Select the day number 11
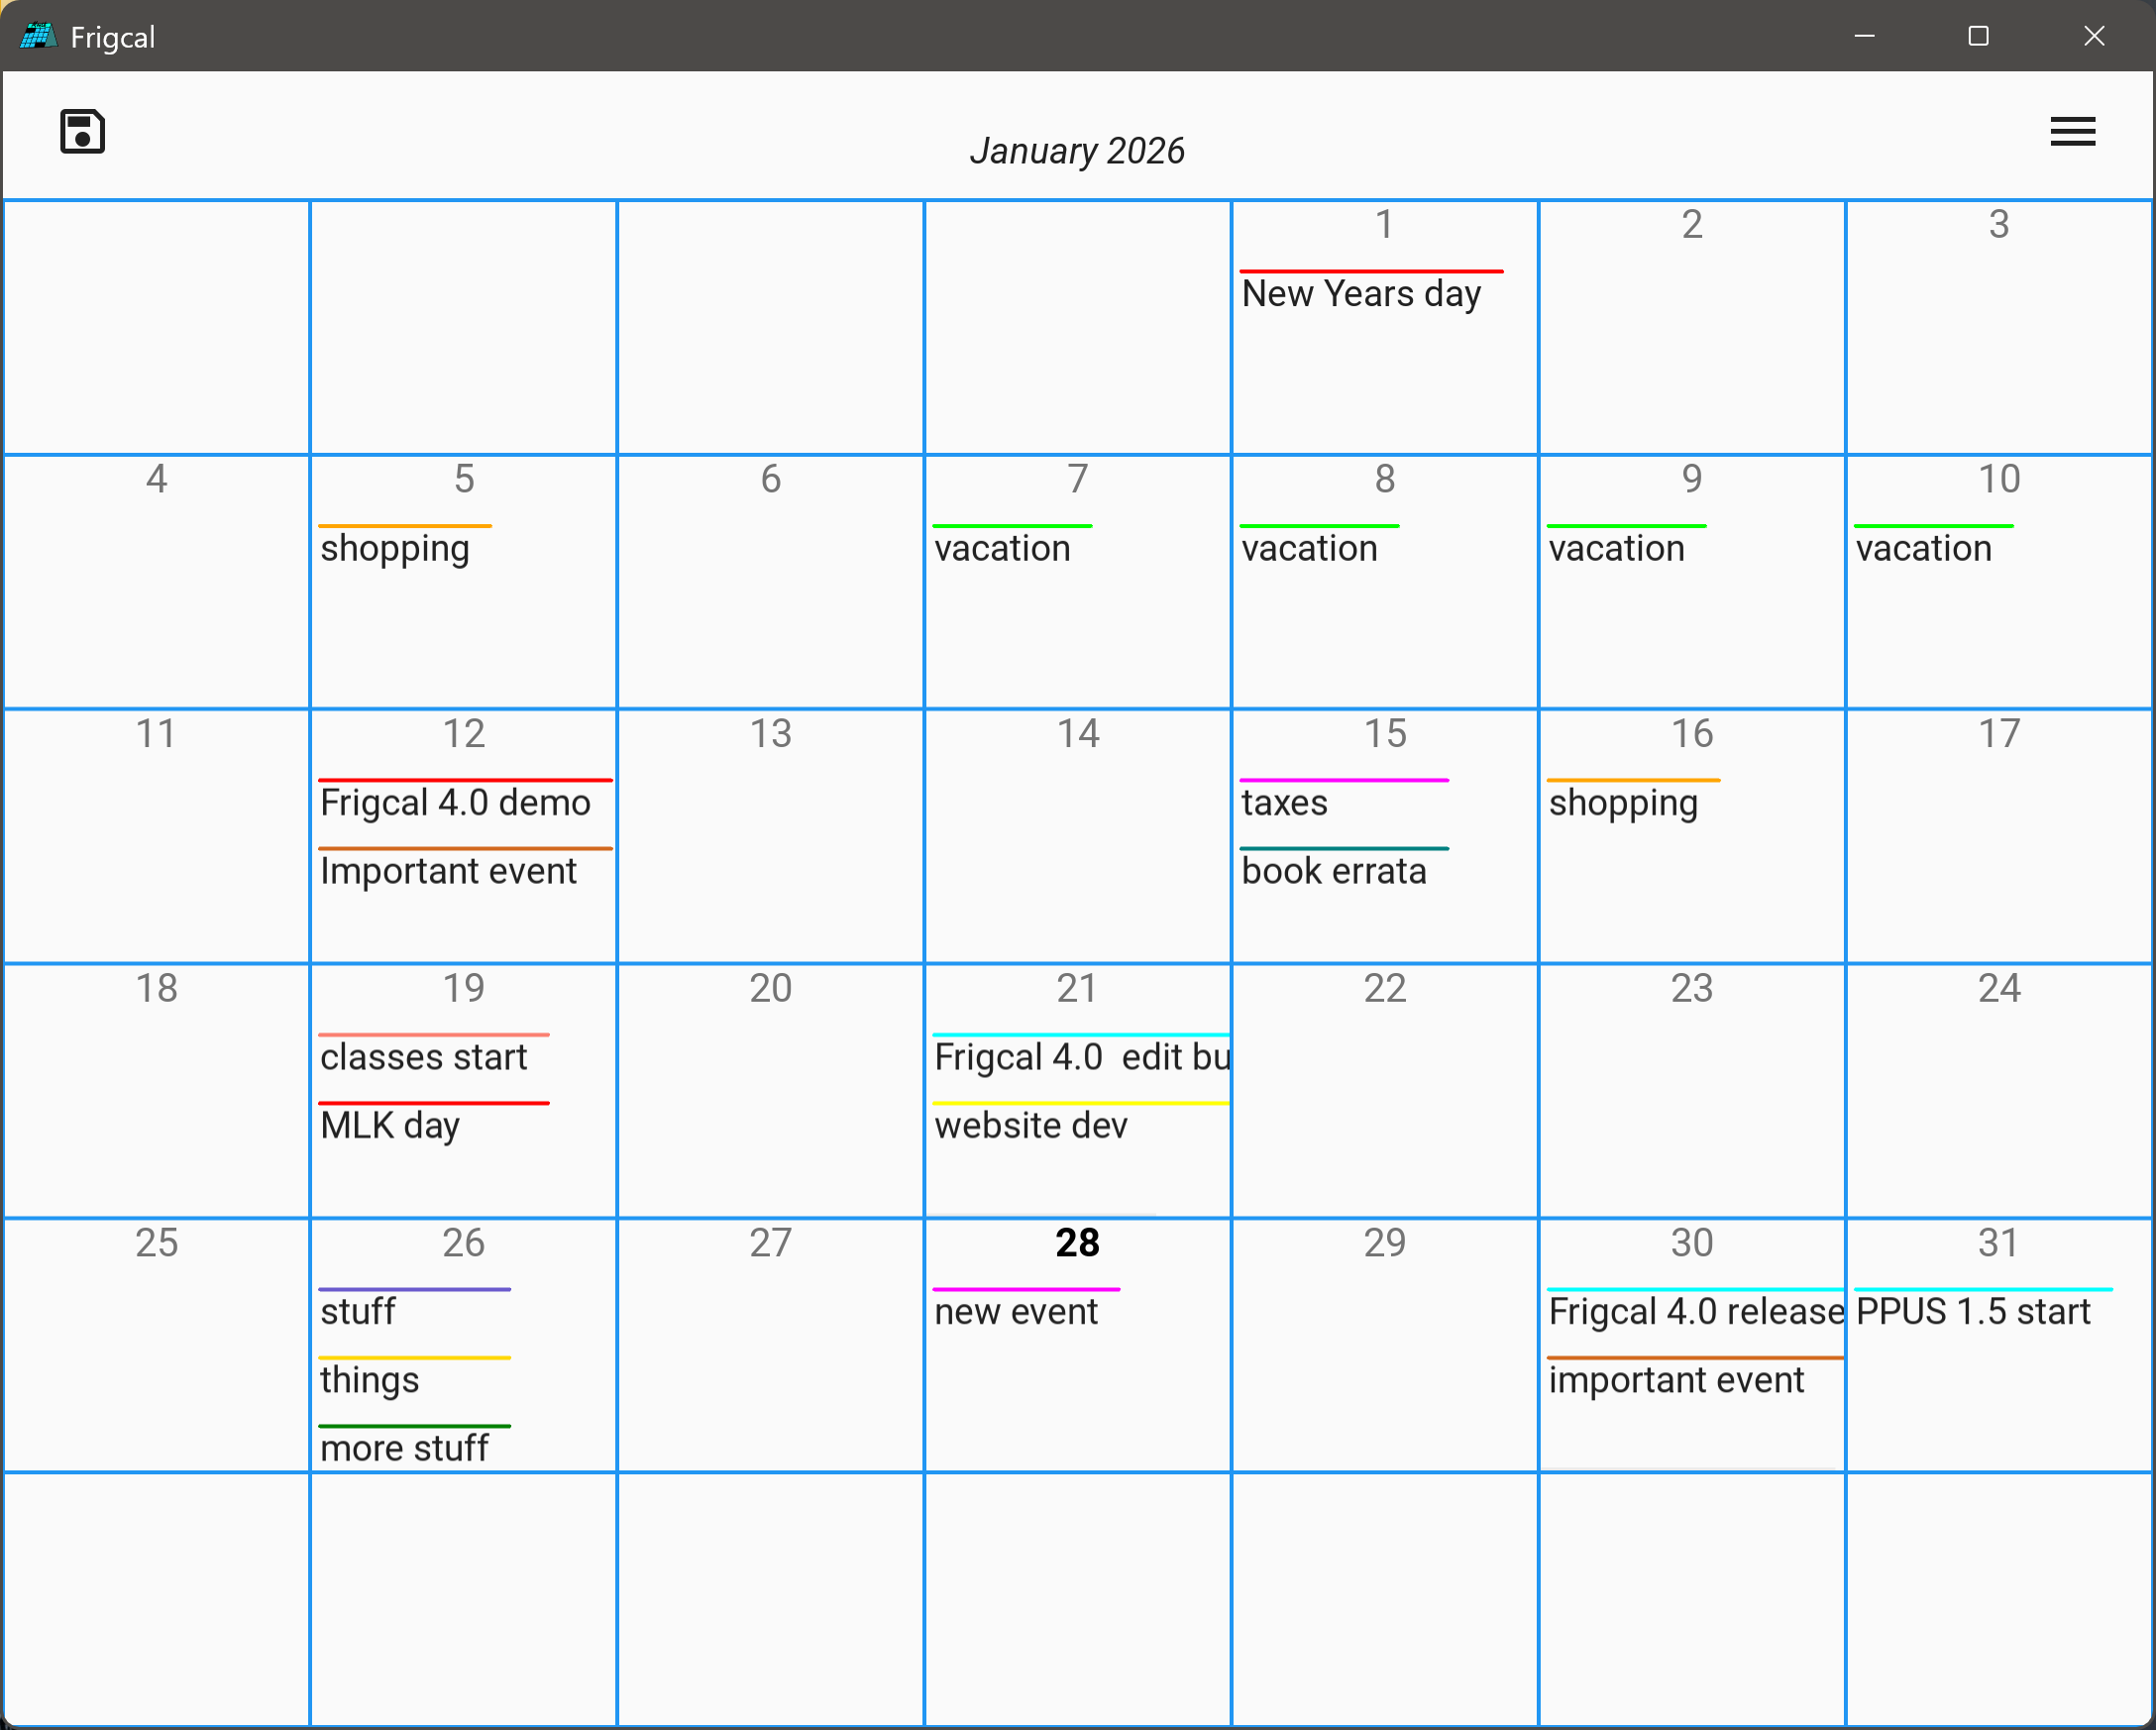The width and height of the screenshot is (2156, 1730). [x=156, y=734]
